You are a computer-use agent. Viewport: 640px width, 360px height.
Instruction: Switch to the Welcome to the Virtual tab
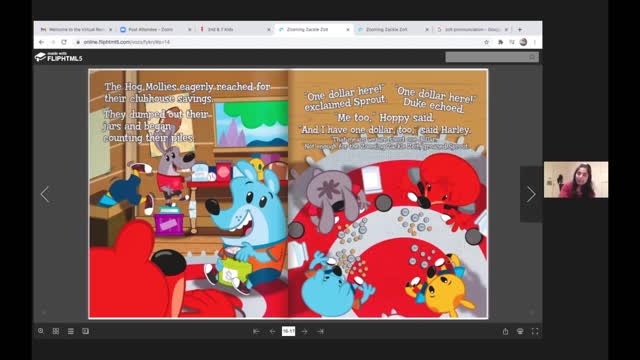pos(76,29)
